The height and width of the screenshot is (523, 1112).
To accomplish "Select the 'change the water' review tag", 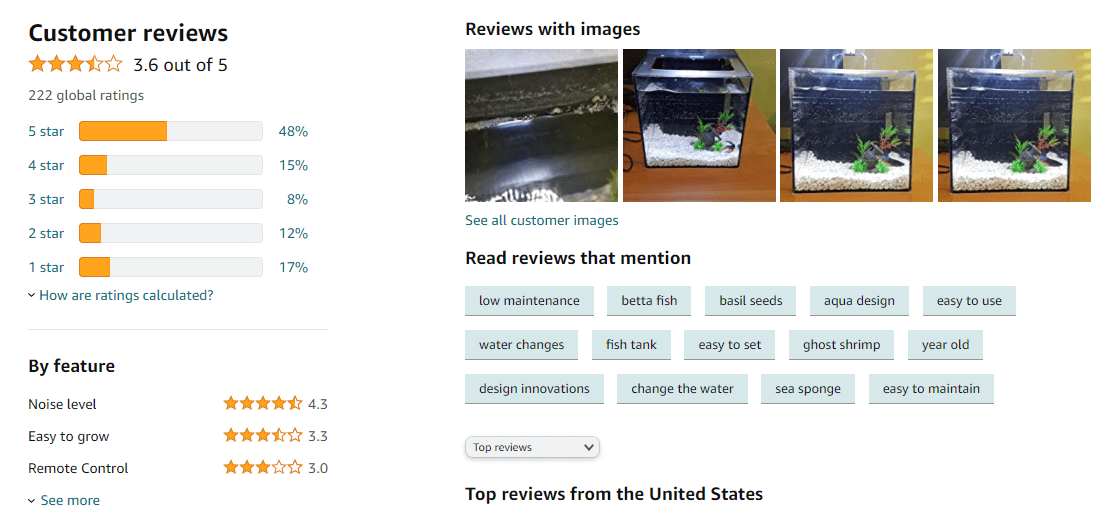I will pyautogui.click(x=682, y=389).
